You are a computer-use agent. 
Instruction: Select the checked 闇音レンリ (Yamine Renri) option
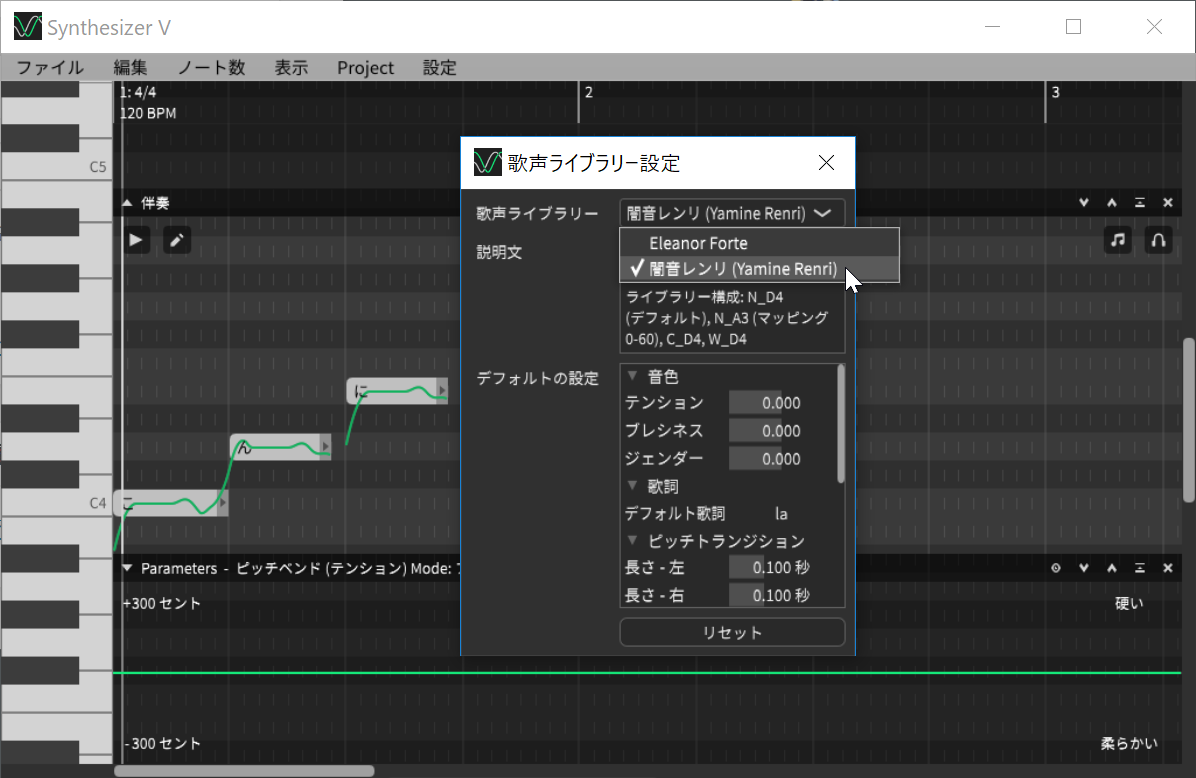tap(760, 268)
